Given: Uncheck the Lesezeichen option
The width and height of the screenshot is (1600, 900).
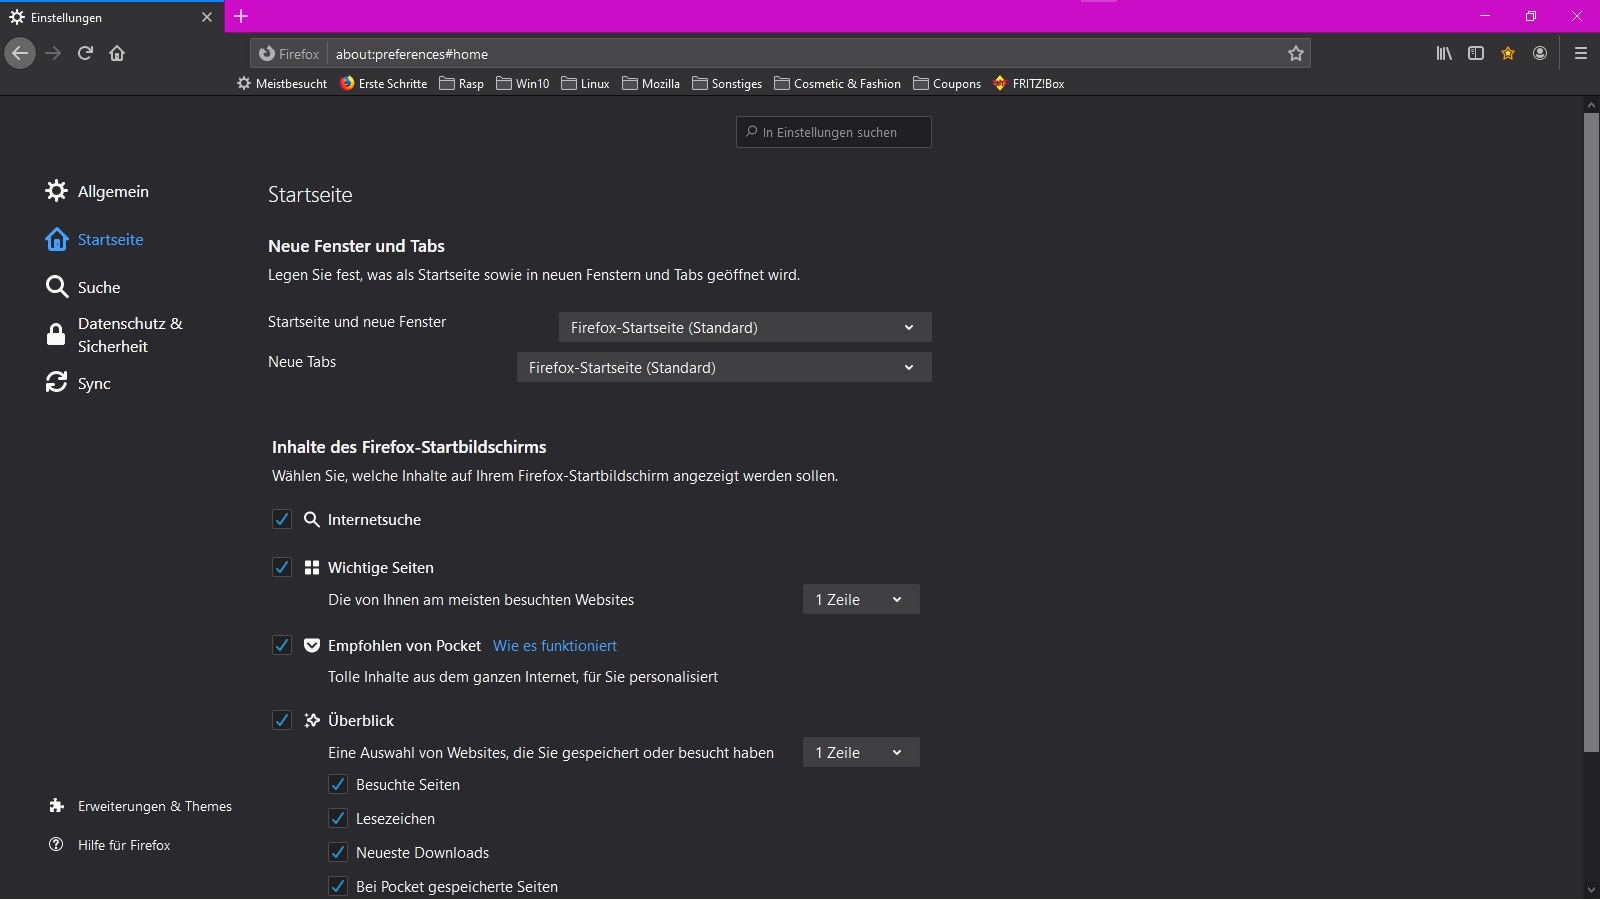Looking at the screenshot, I should pyautogui.click(x=338, y=818).
